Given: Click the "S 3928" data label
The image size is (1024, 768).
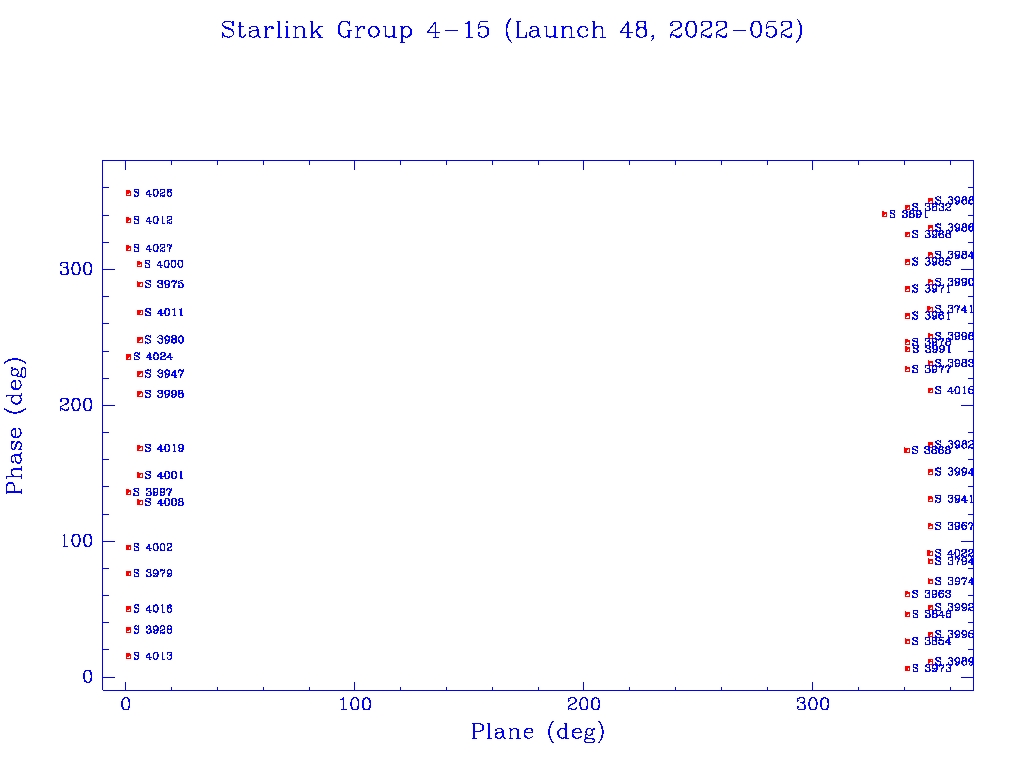Looking at the screenshot, I should (x=153, y=630).
